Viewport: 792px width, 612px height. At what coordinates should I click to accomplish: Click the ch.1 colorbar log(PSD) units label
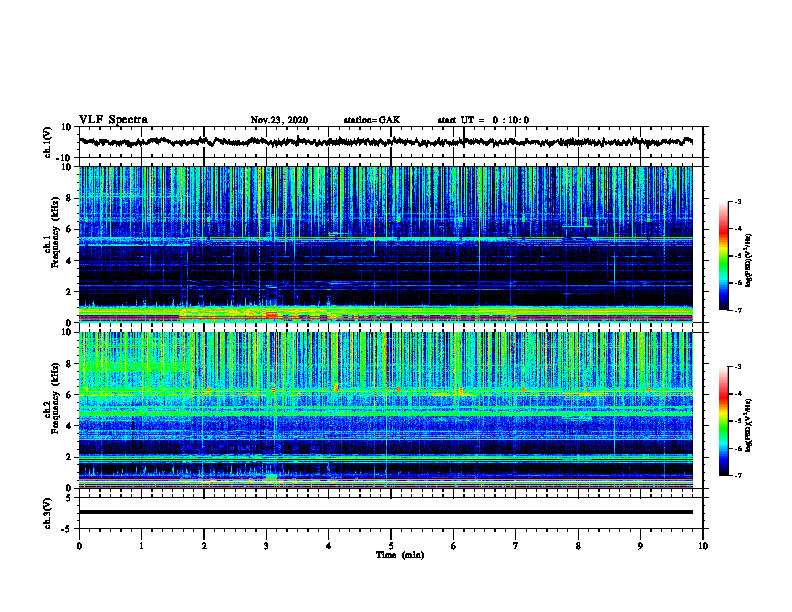(749, 261)
